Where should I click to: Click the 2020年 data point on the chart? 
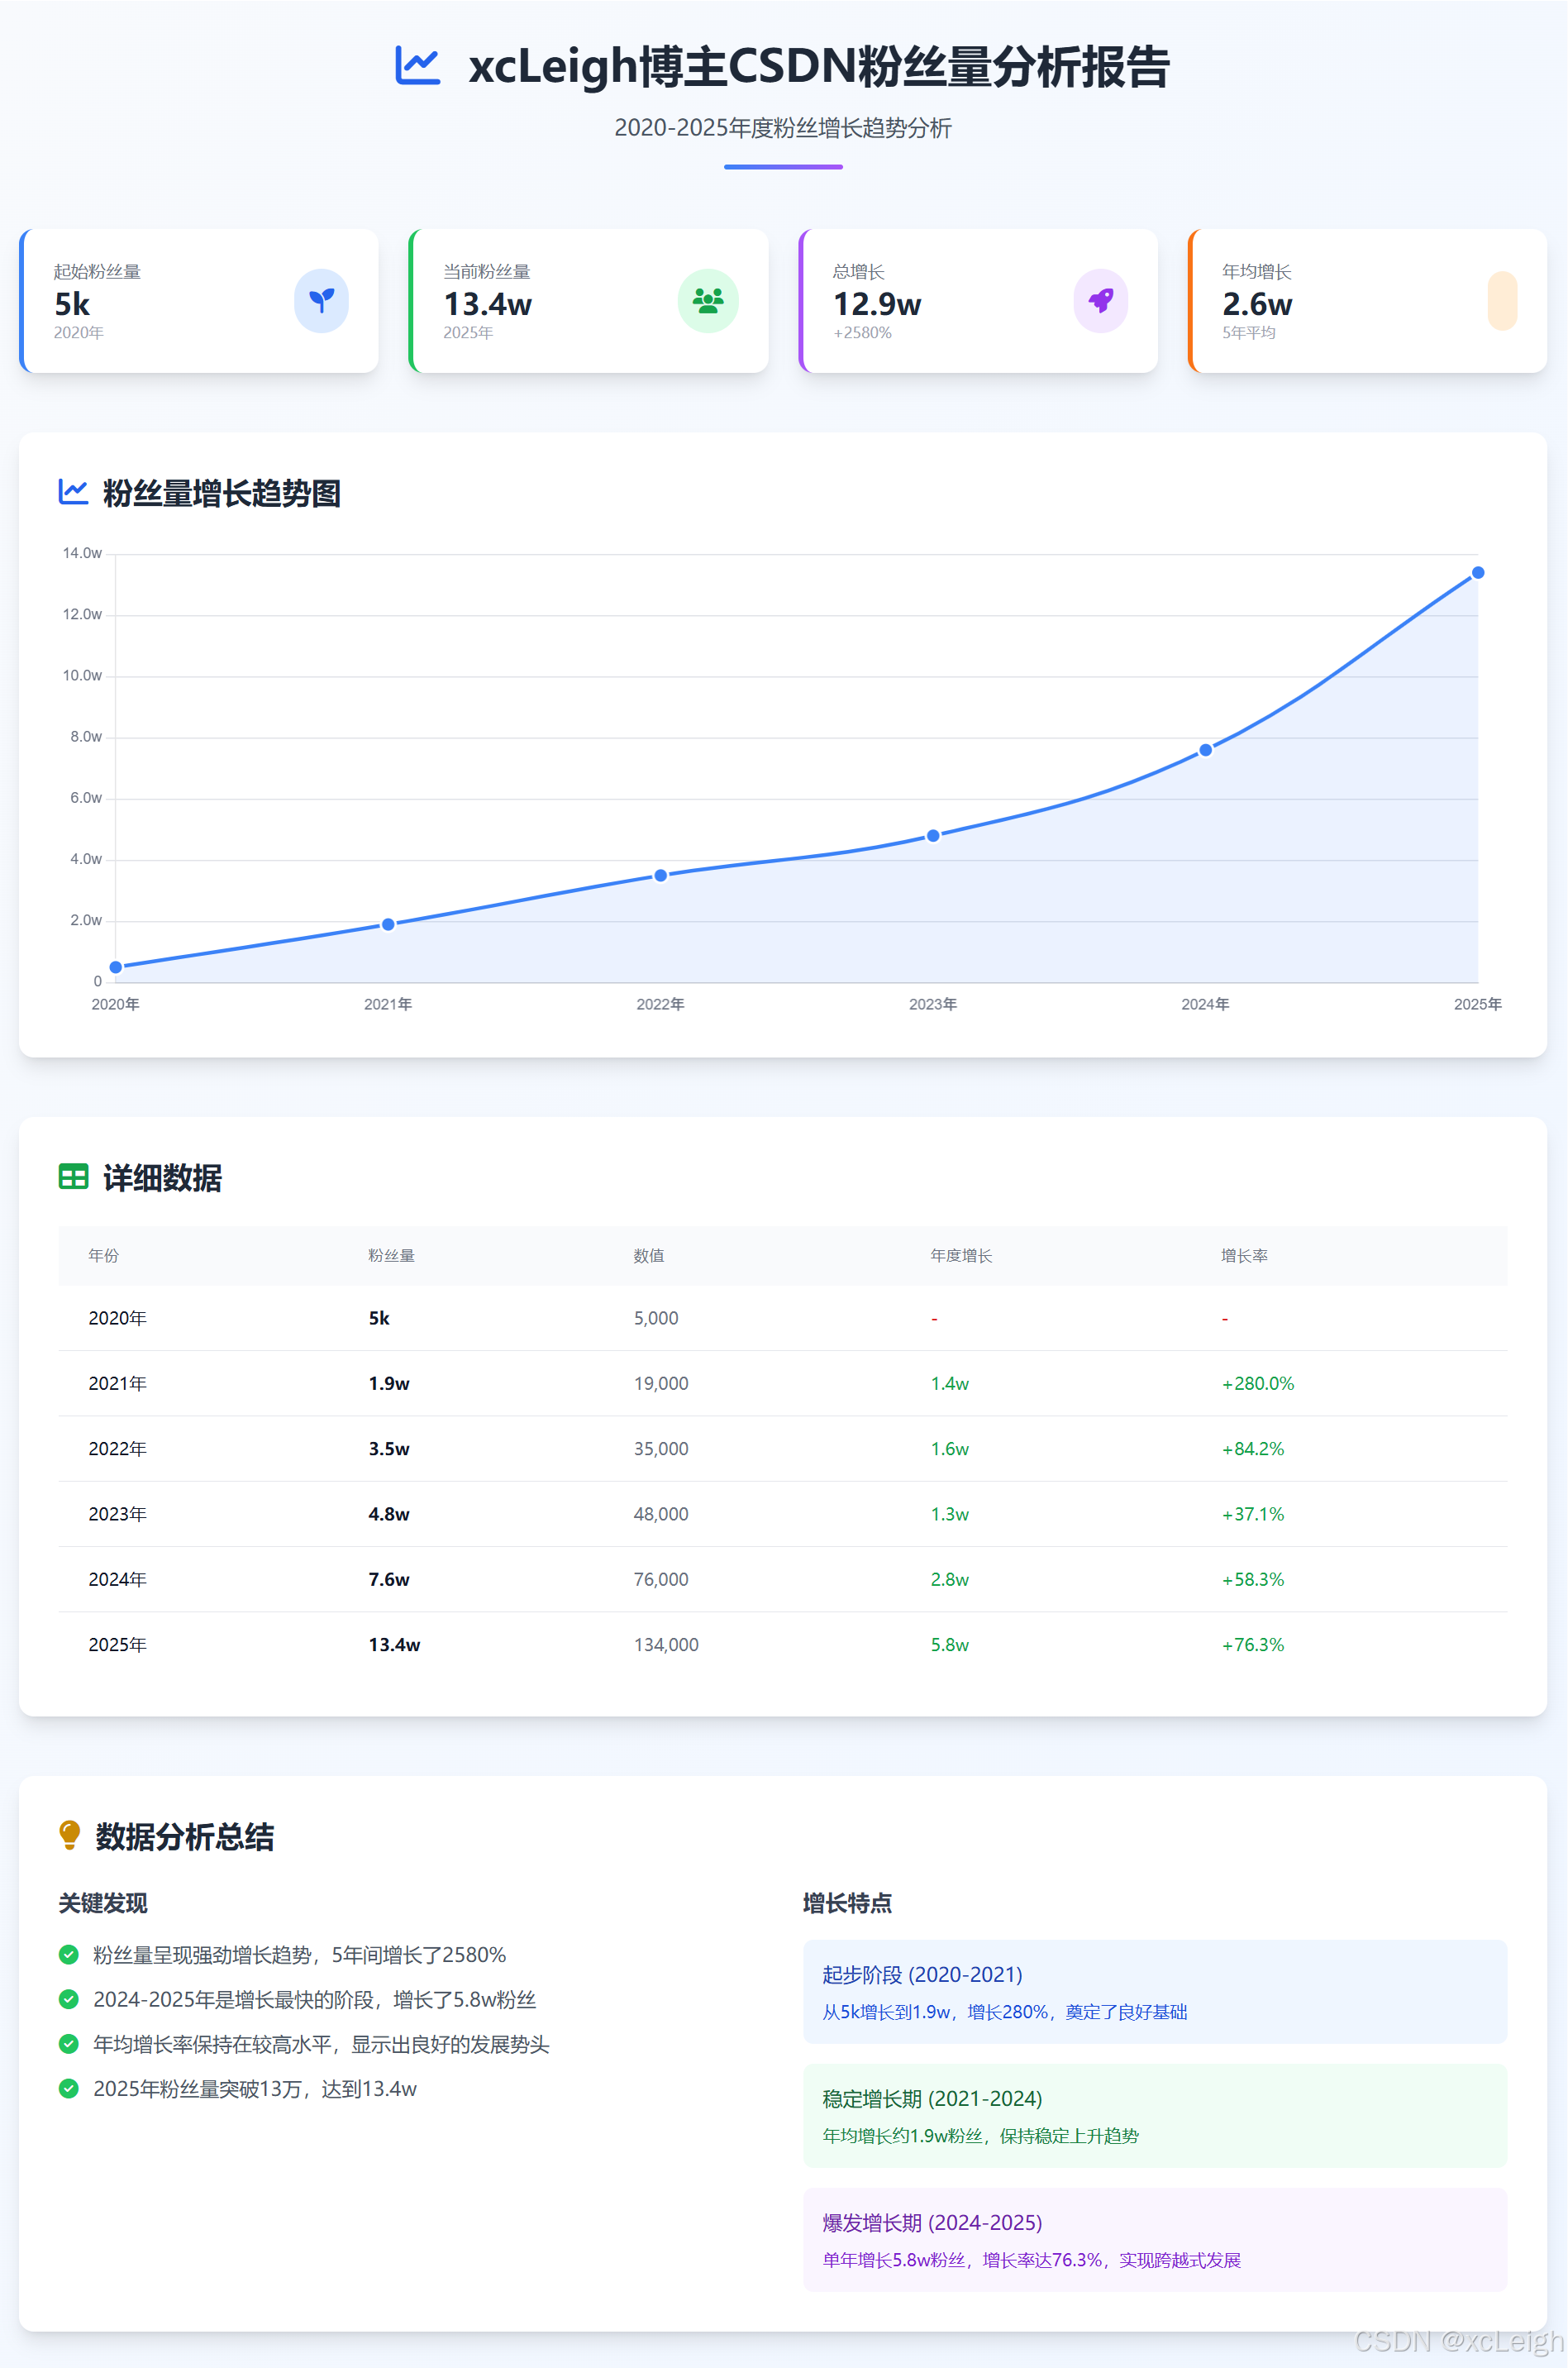pos(116,967)
